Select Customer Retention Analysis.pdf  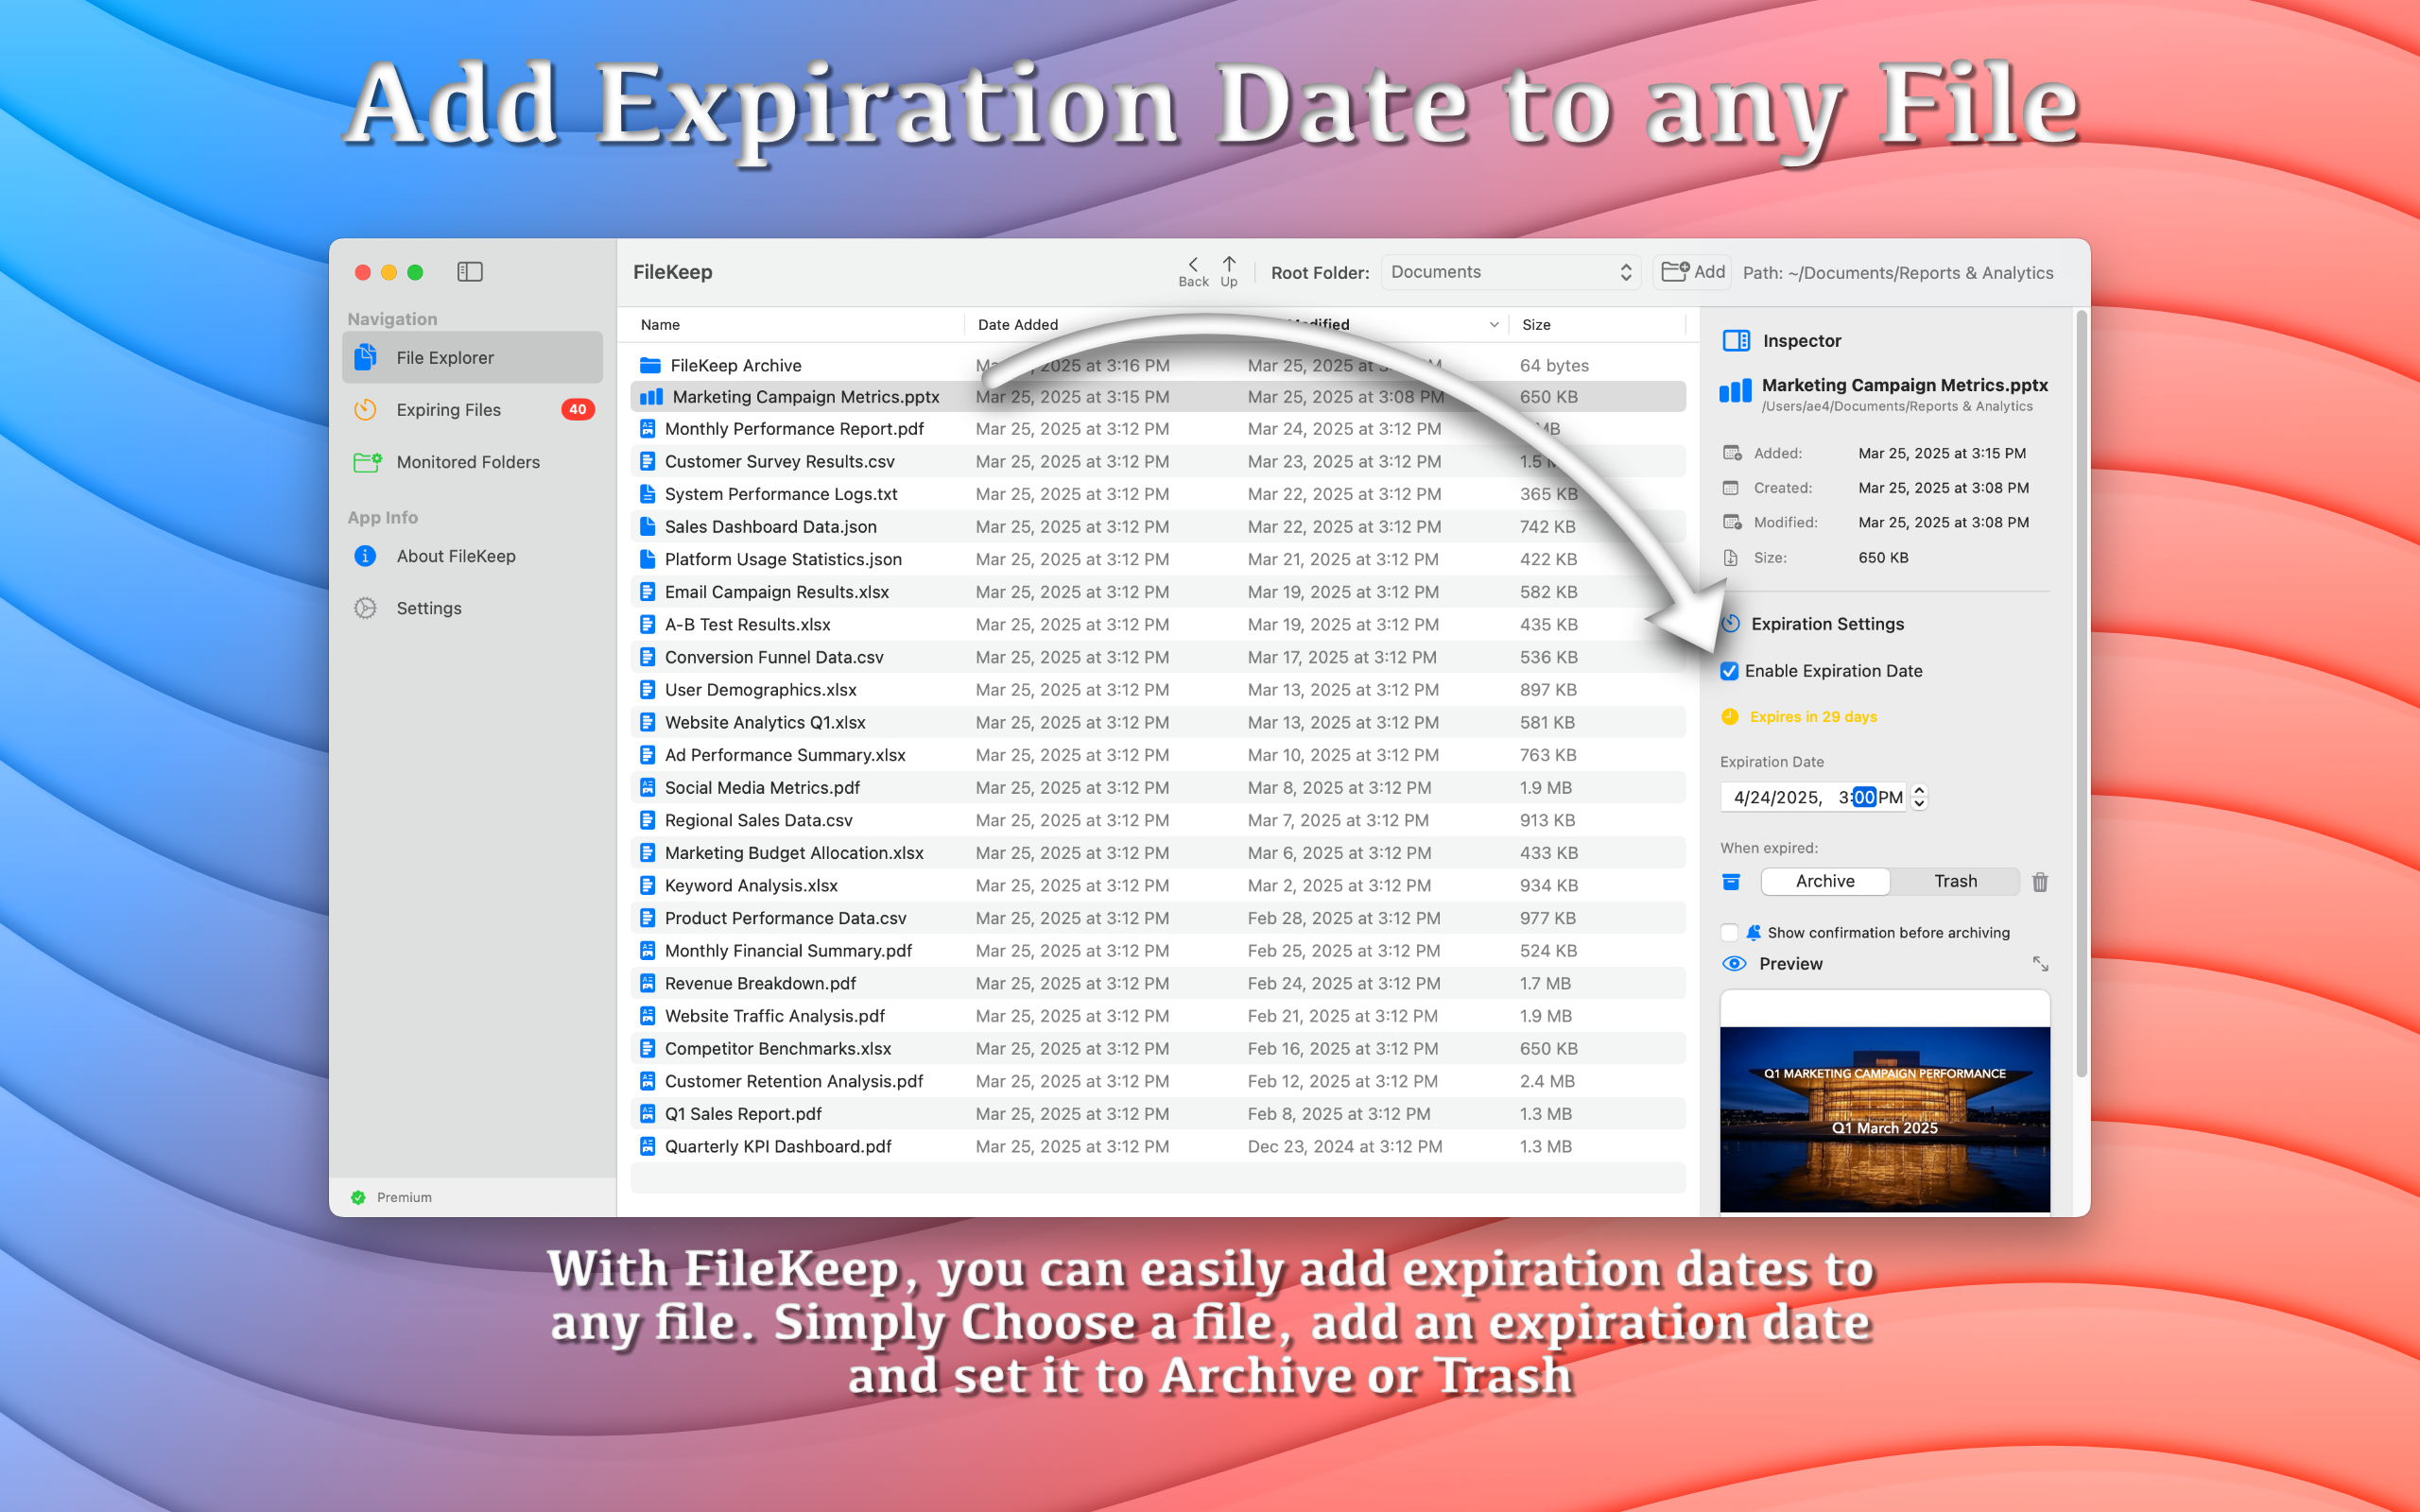coord(1158,1081)
